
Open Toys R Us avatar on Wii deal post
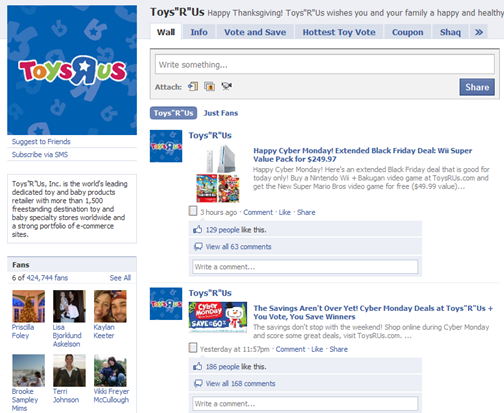click(x=166, y=146)
